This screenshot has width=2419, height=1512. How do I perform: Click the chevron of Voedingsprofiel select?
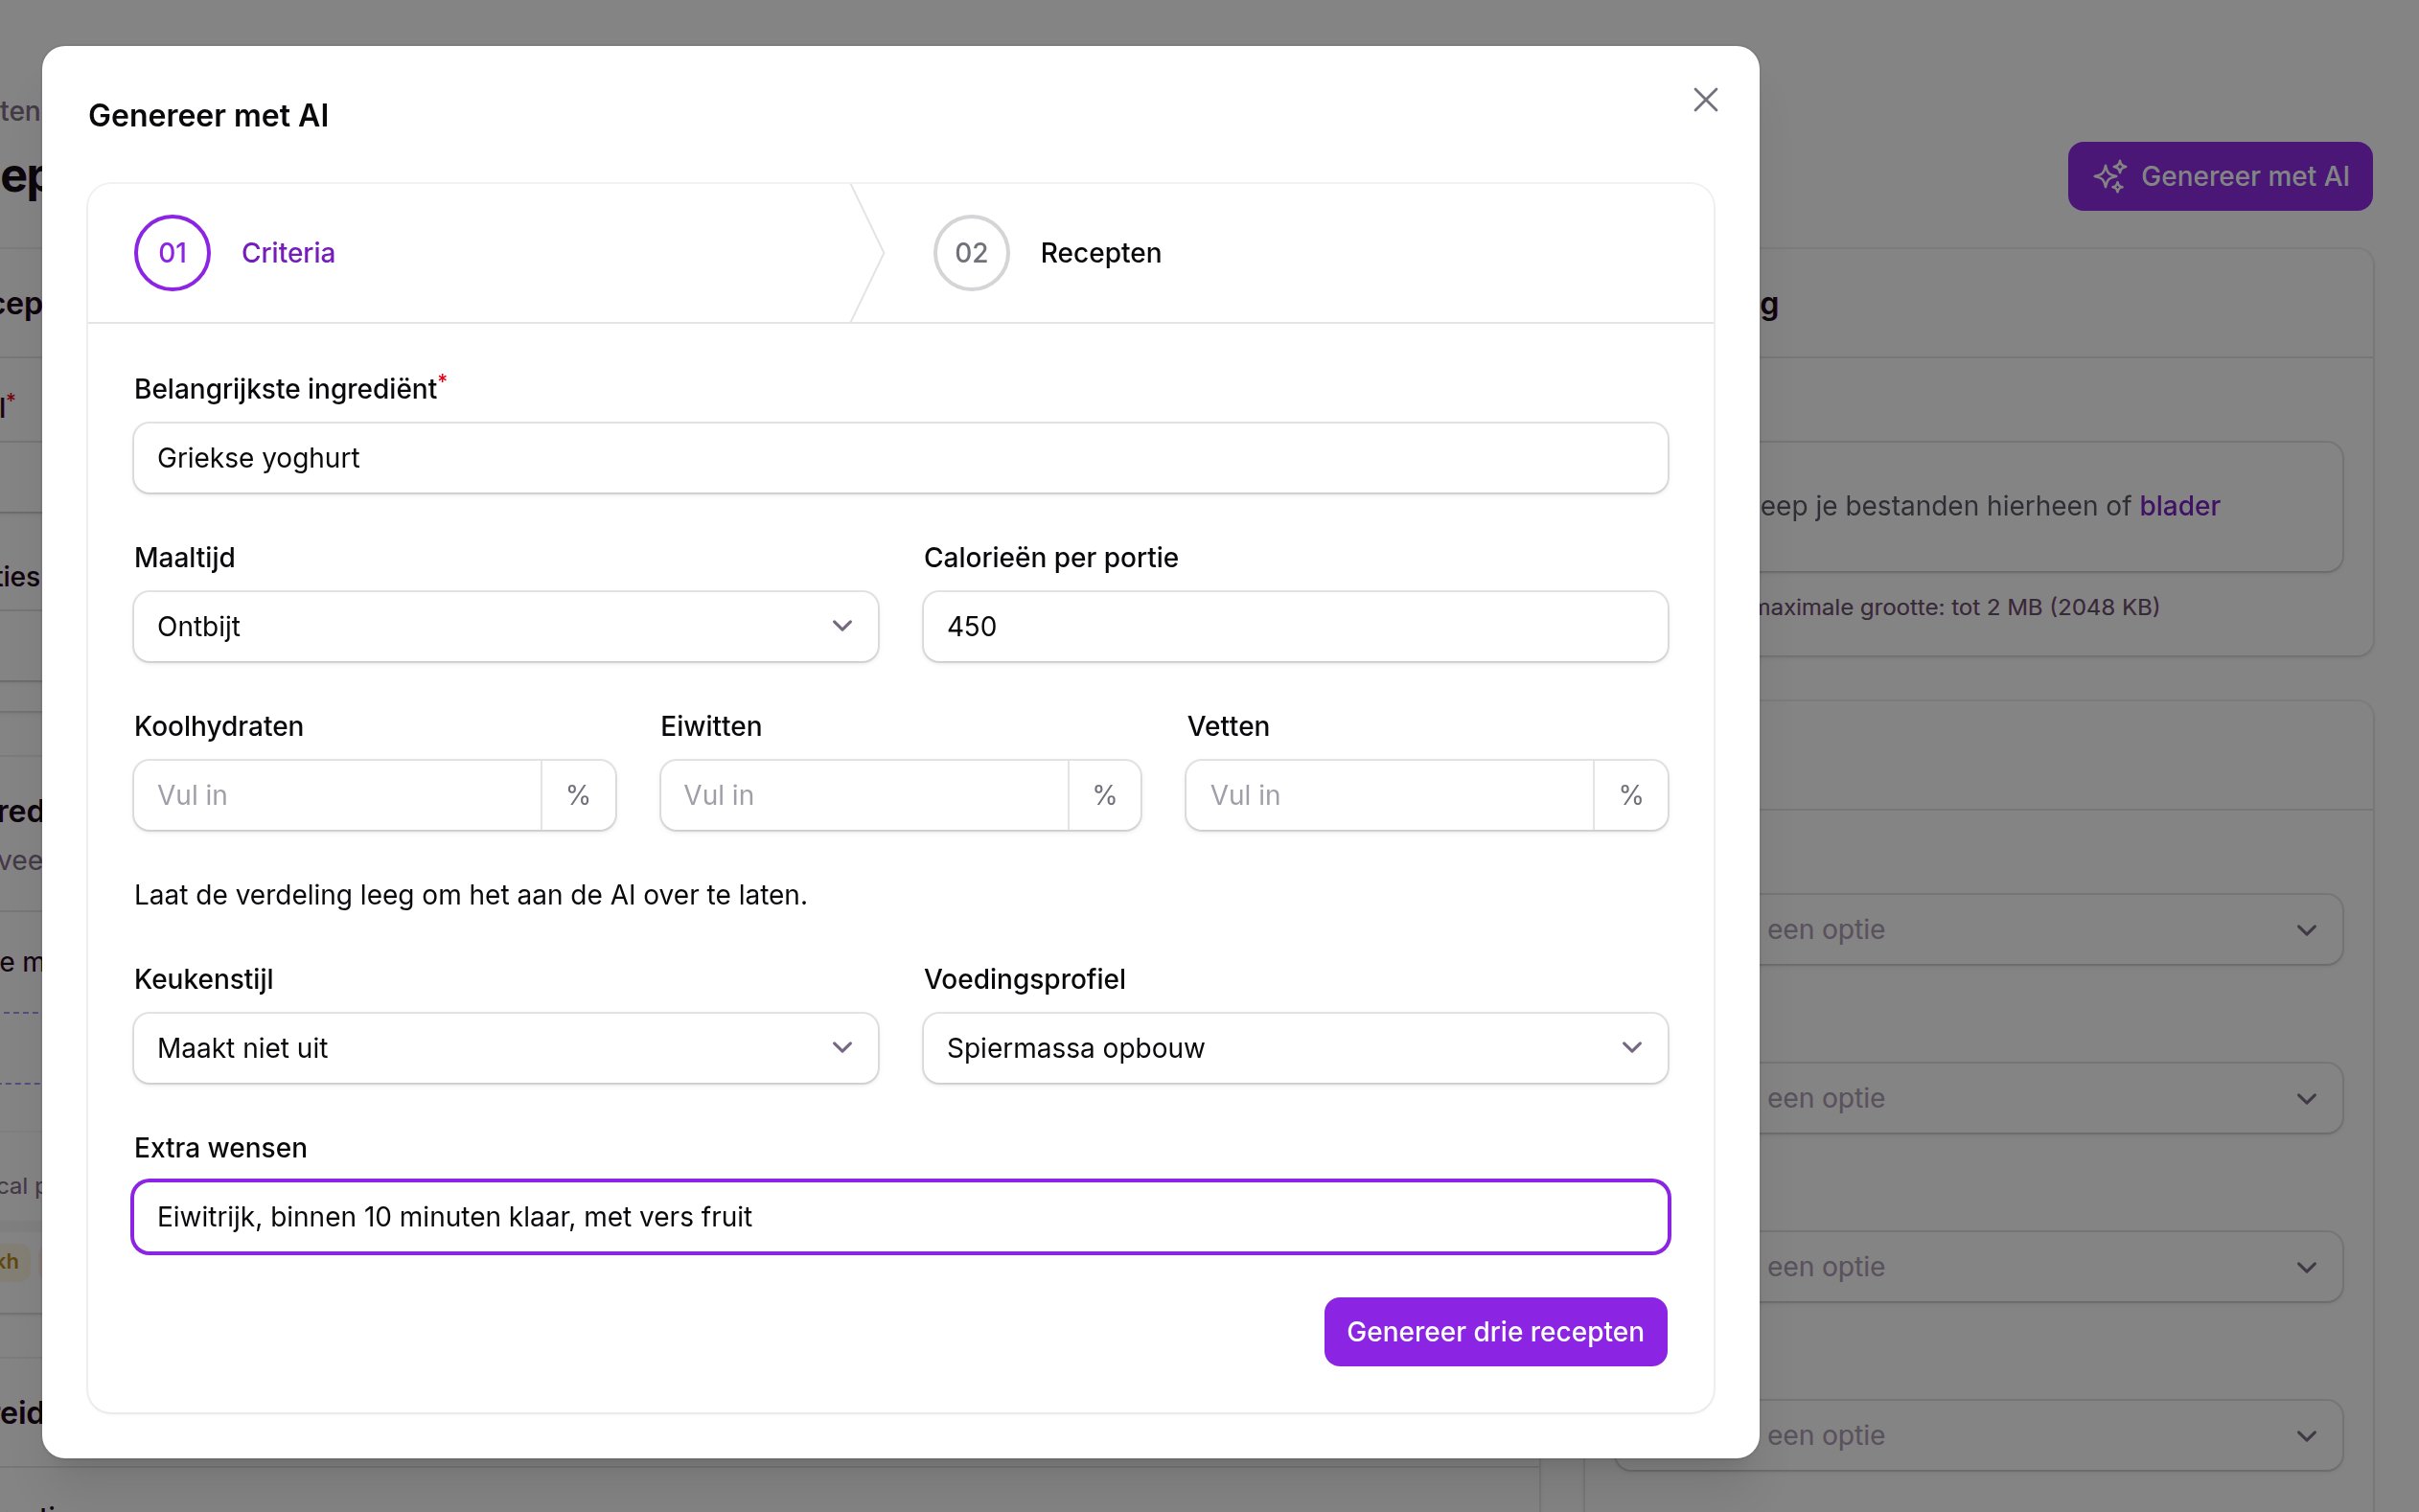click(x=1631, y=1048)
